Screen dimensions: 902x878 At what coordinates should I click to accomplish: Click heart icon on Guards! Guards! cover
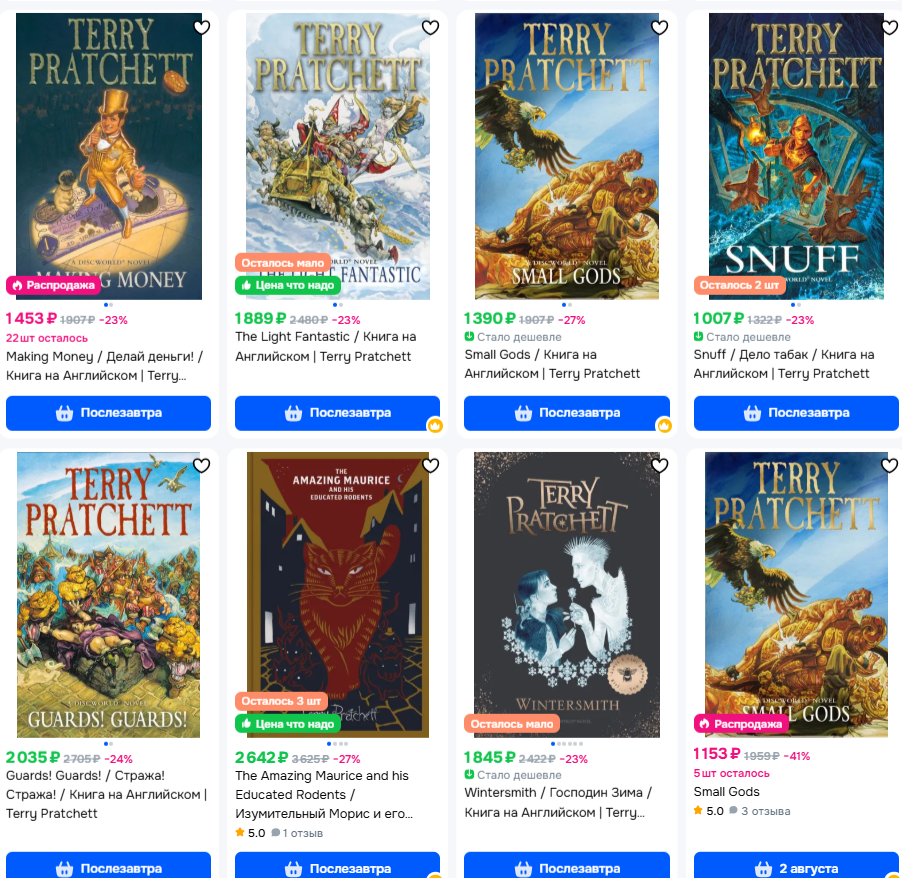pyautogui.click(x=202, y=465)
